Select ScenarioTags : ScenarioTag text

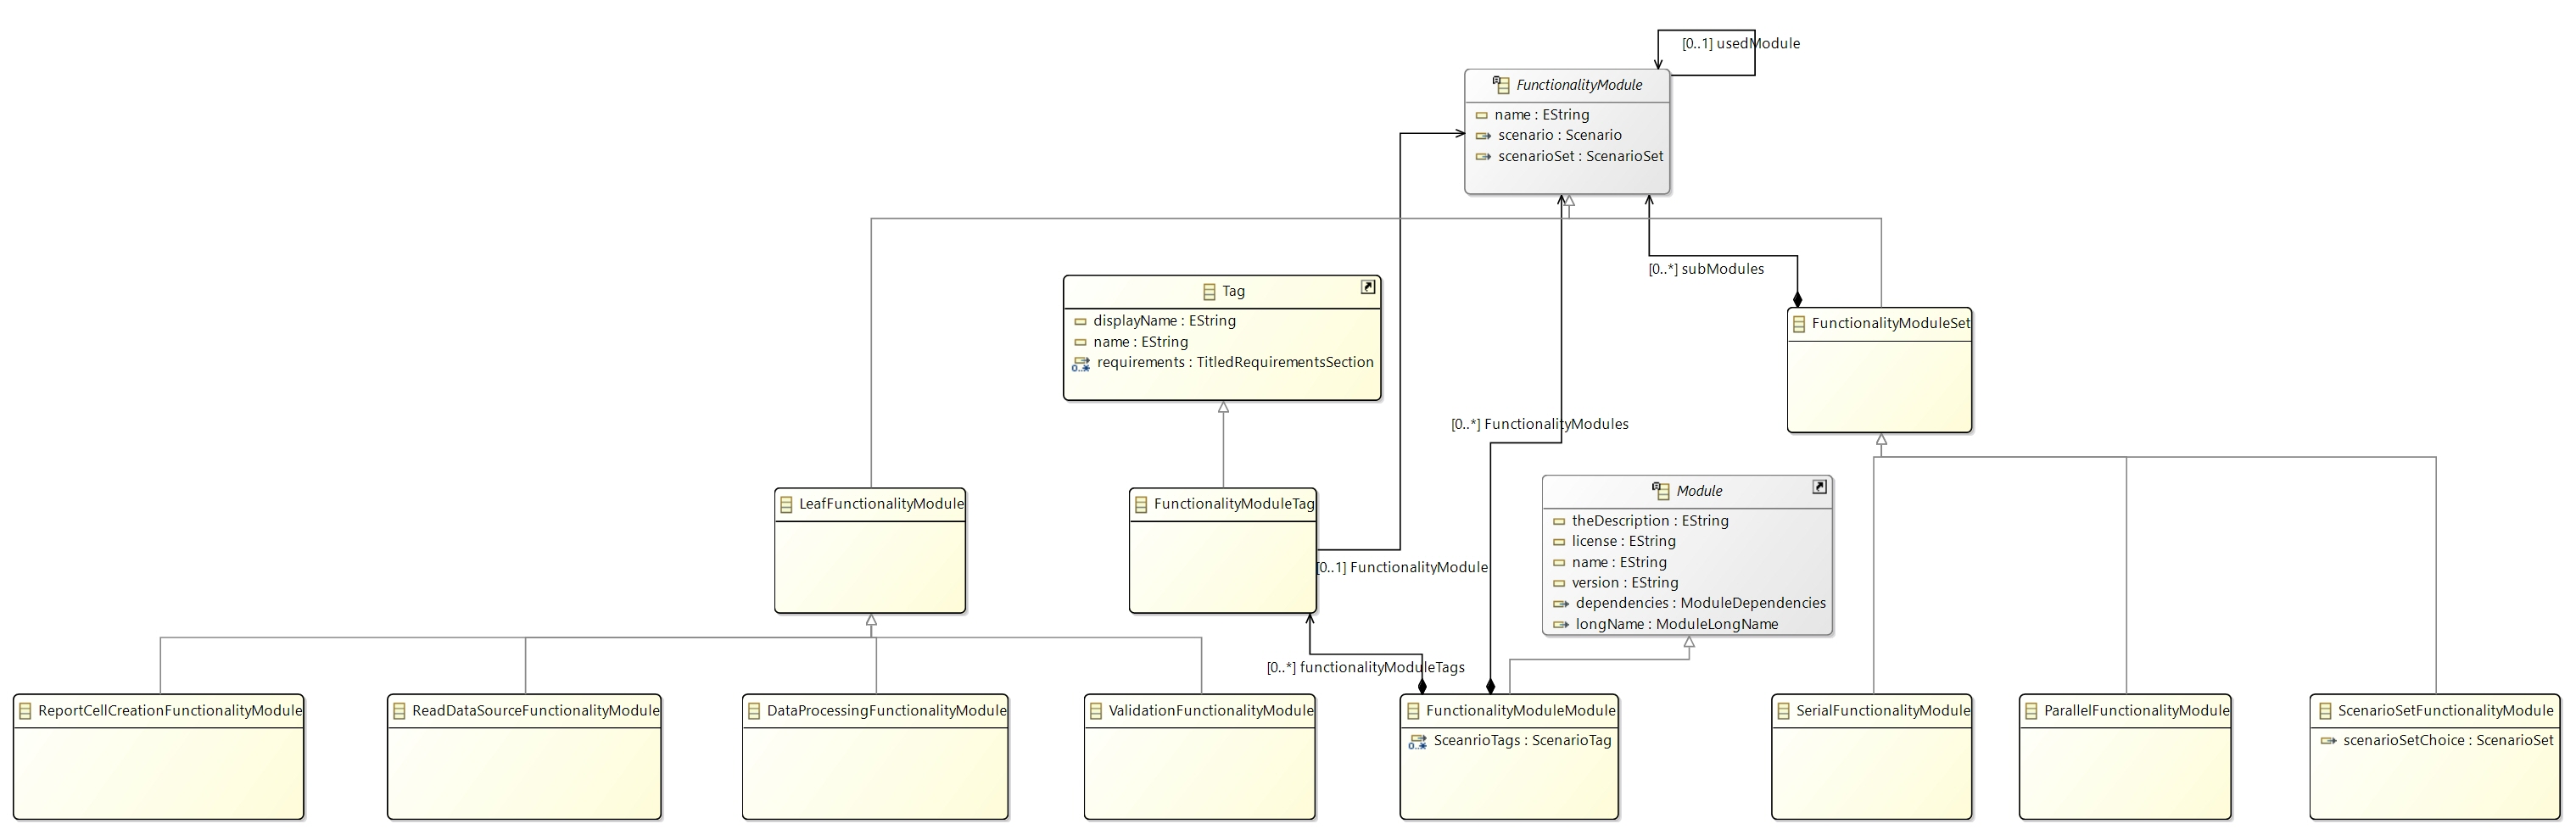point(1523,742)
